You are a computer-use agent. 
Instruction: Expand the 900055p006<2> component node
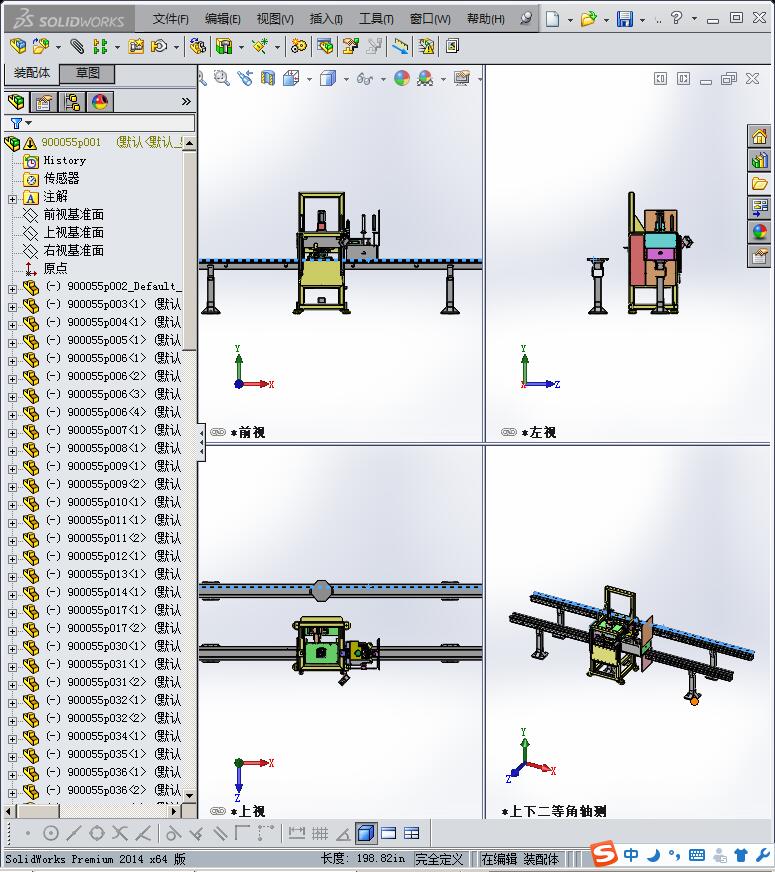pyautogui.click(x=12, y=379)
